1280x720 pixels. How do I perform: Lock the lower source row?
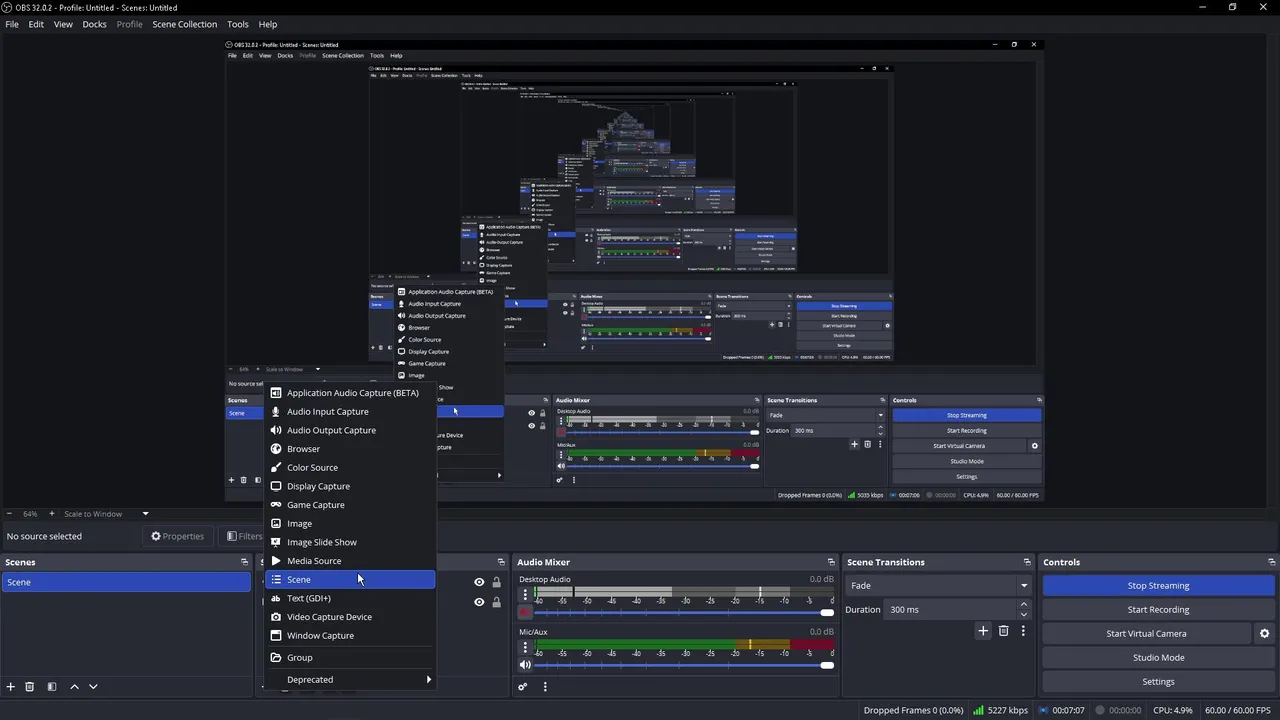496,602
